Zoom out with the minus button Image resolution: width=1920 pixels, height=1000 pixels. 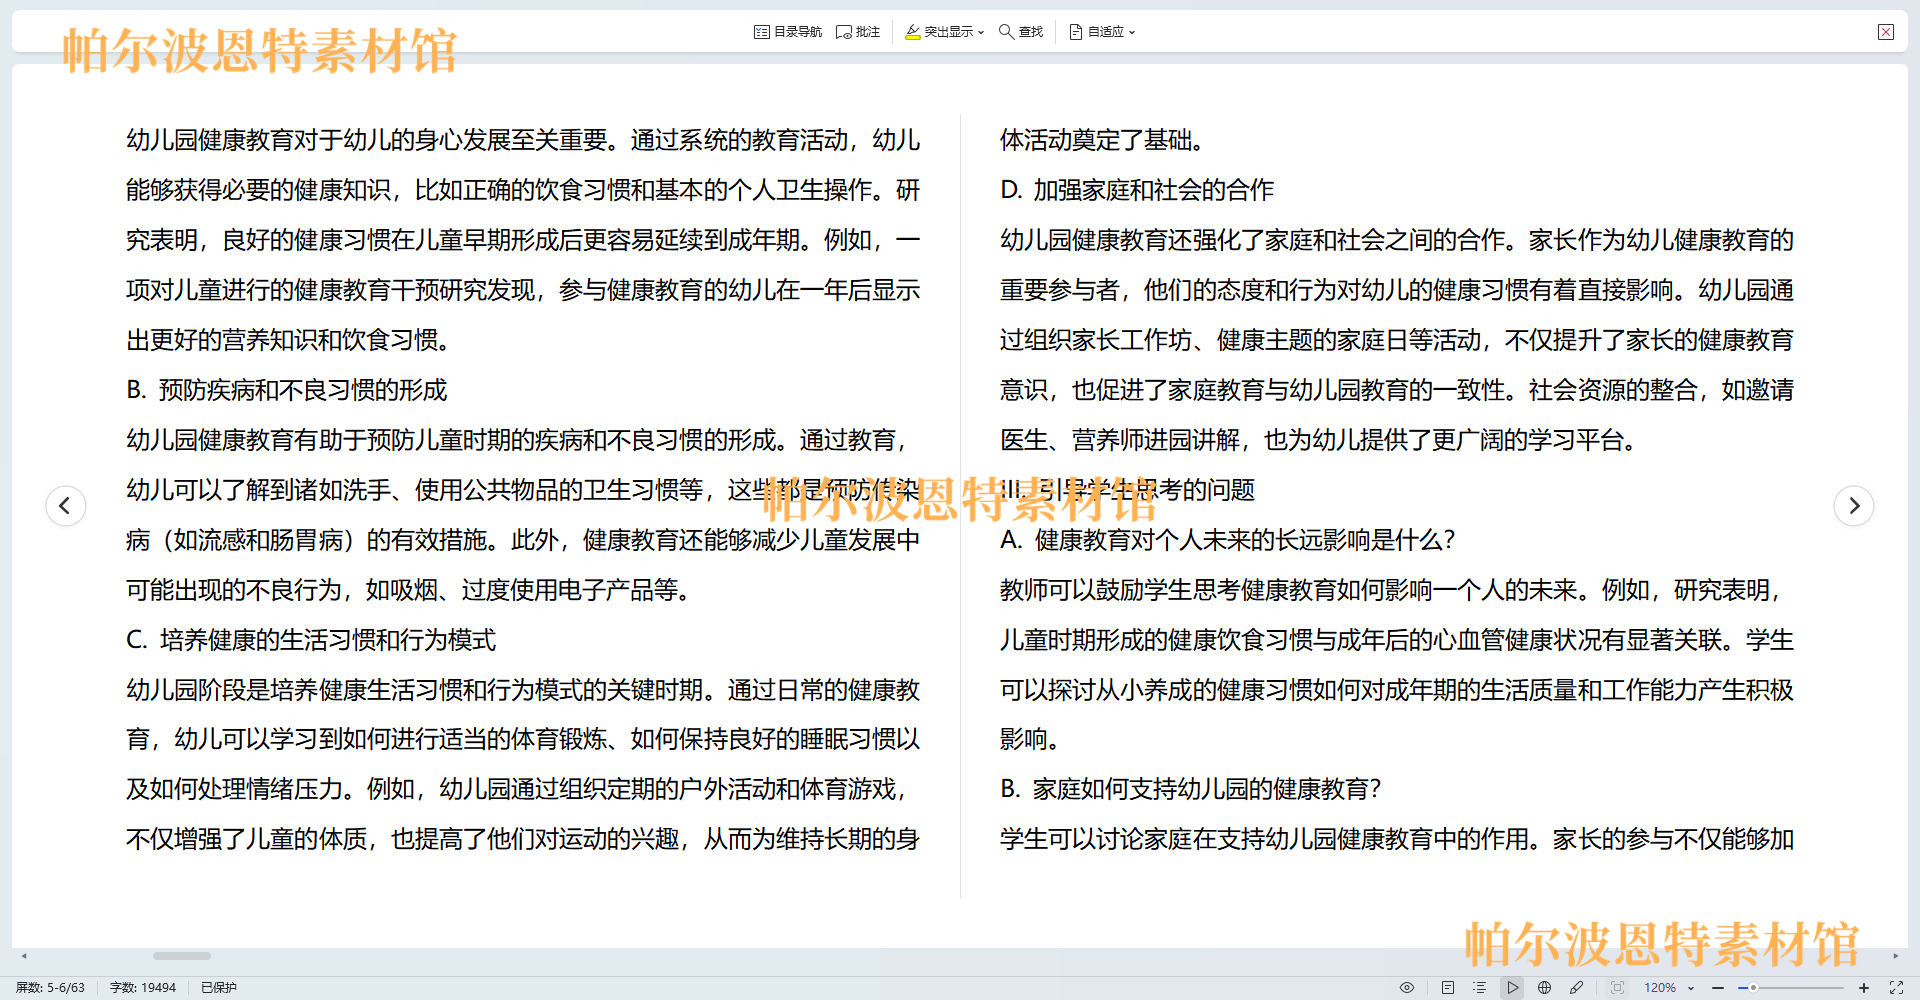coord(1718,988)
